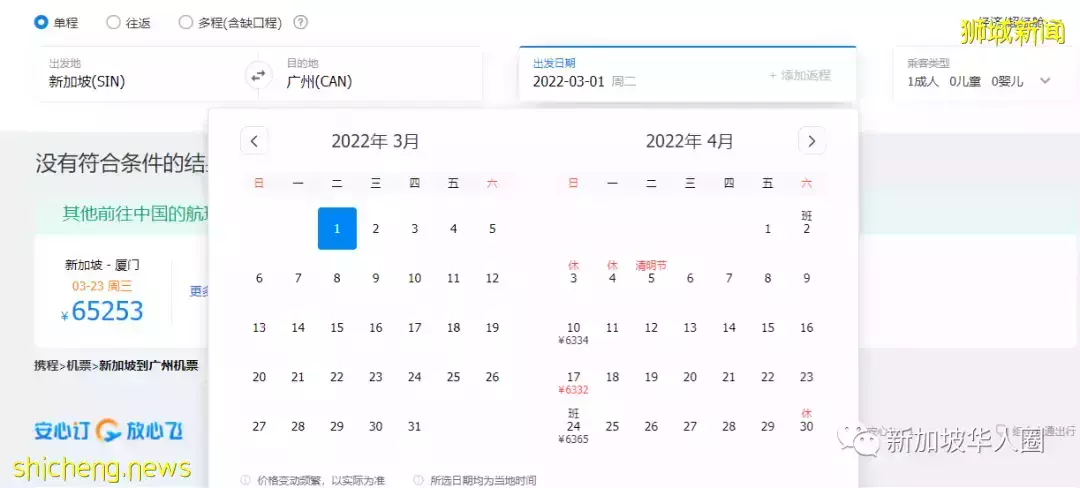Open 机票 breadcrumb link
The width and height of the screenshot is (1080, 488).
[x=80, y=365]
